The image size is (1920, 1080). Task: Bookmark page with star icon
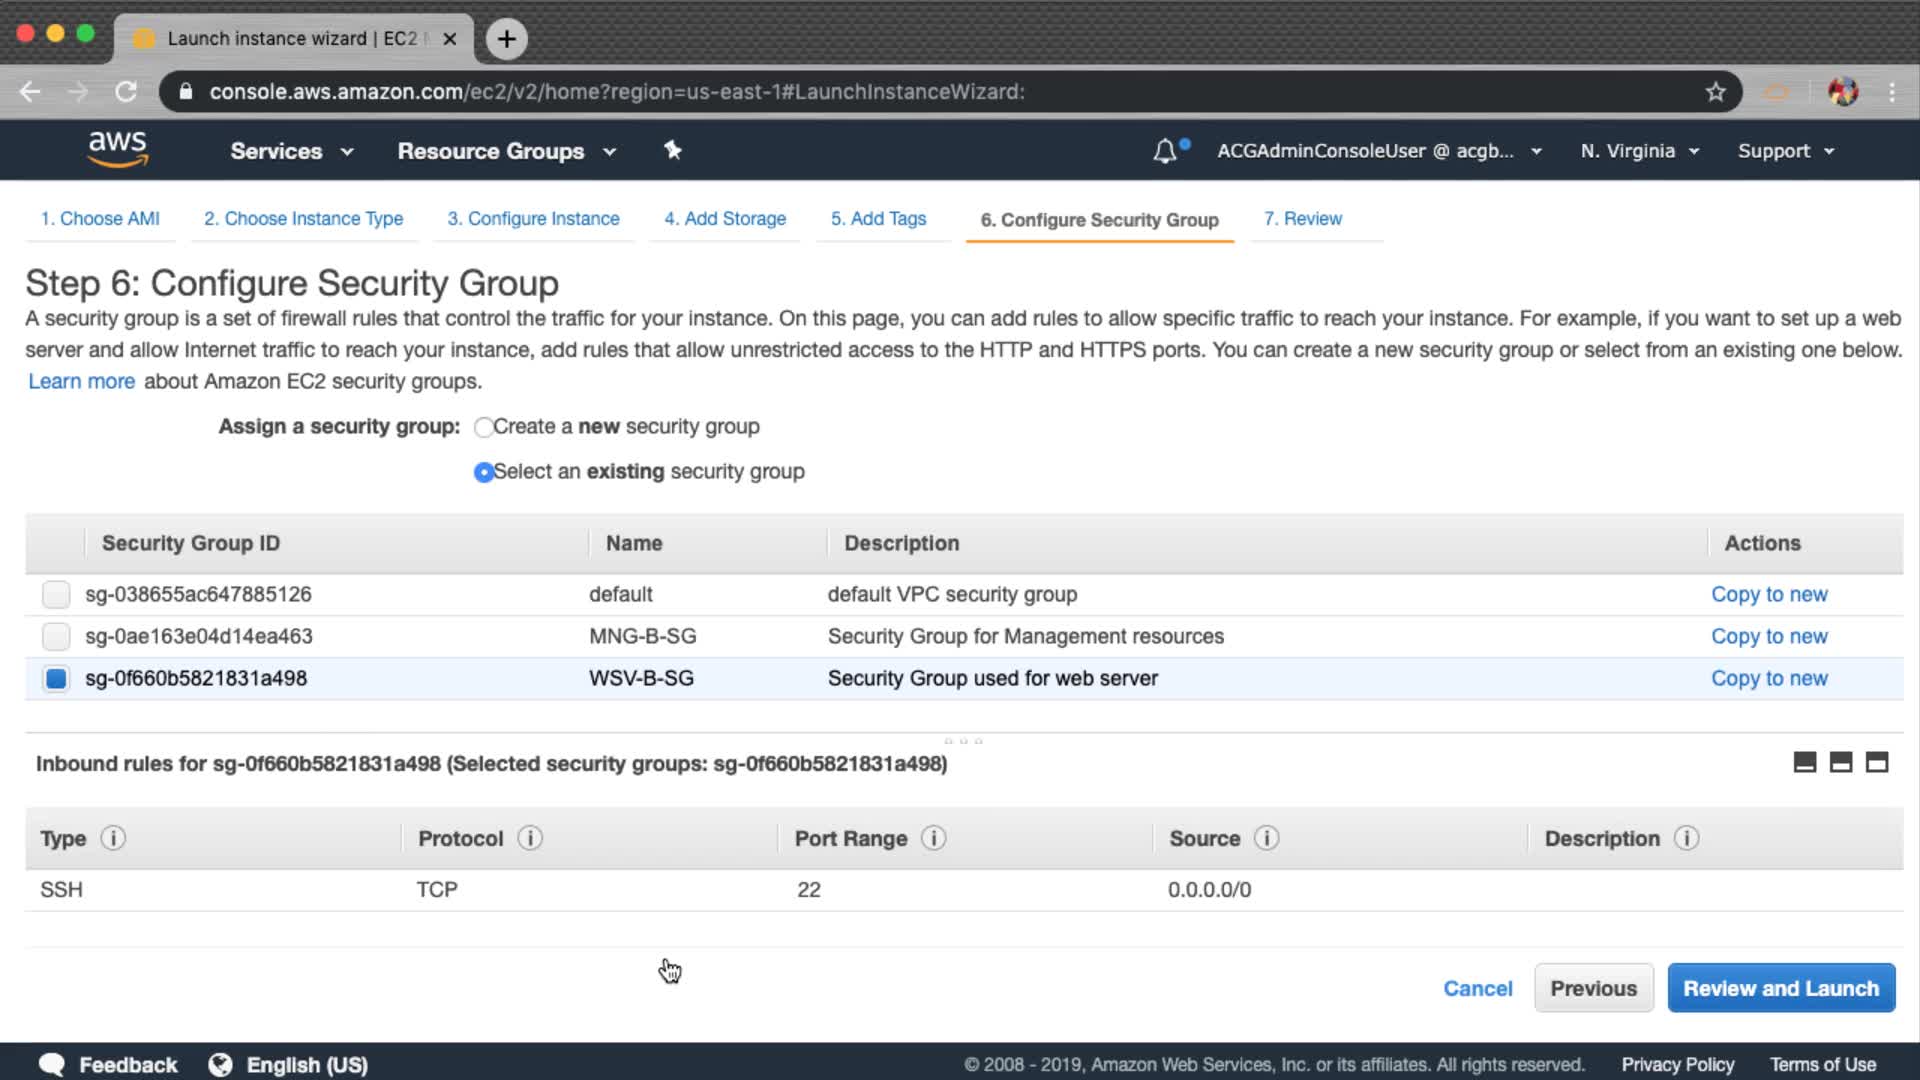(x=1716, y=92)
